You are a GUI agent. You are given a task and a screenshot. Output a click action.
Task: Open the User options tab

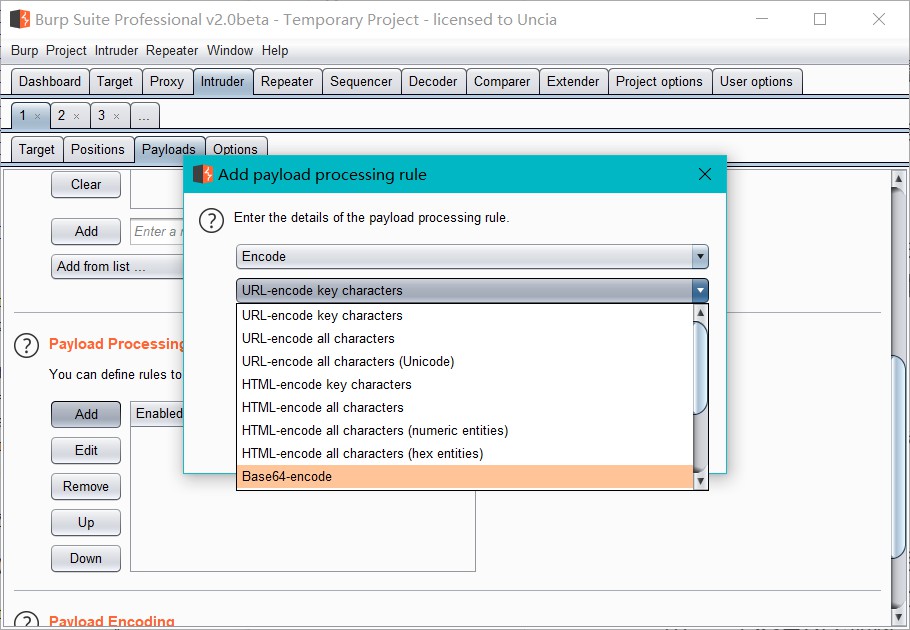coord(756,81)
